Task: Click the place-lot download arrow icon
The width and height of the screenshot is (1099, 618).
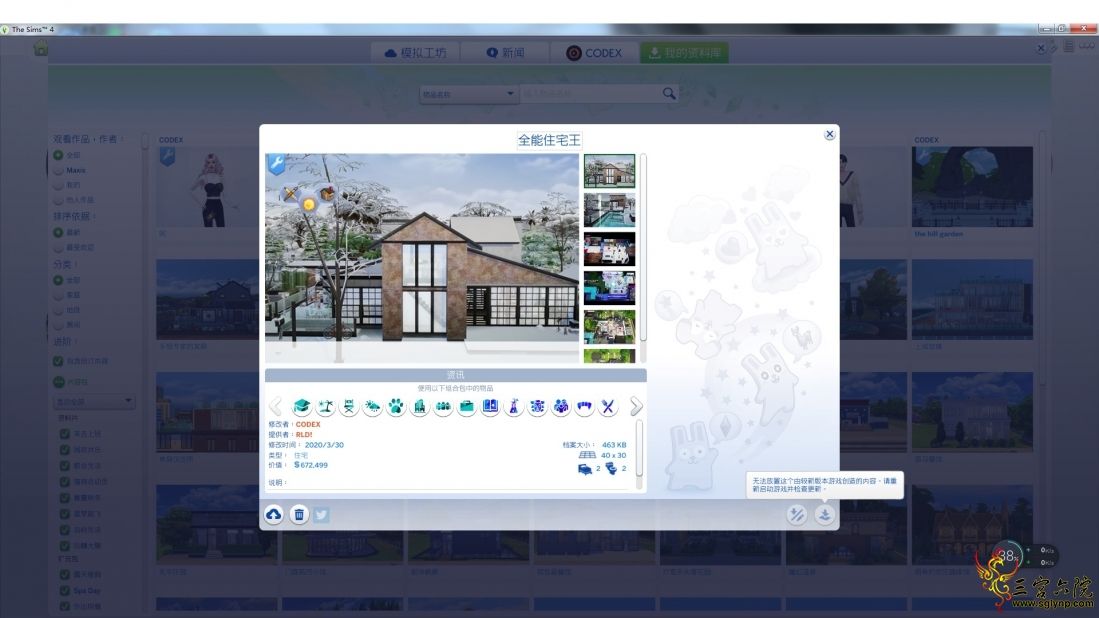Action: (824, 515)
